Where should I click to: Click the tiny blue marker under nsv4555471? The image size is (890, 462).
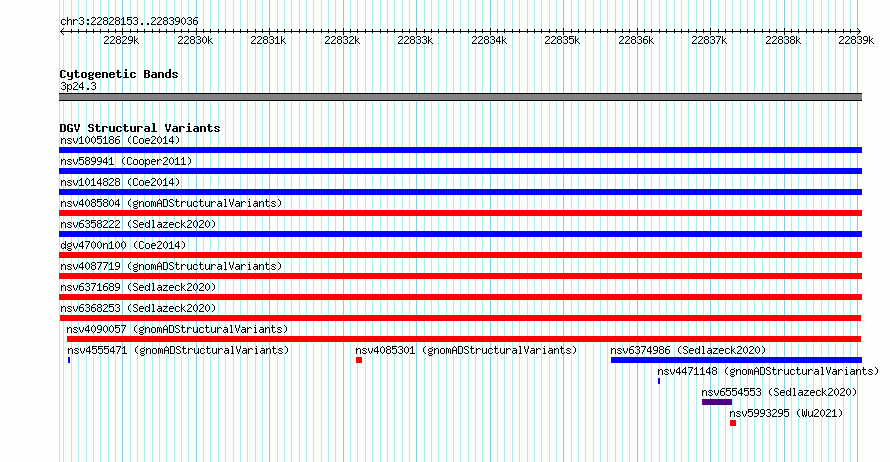[x=69, y=360]
